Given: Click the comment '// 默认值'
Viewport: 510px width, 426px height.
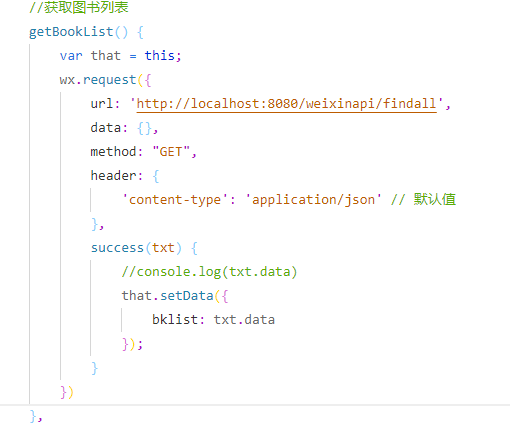Looking at the screenshot, I should (x=423, y=199).
